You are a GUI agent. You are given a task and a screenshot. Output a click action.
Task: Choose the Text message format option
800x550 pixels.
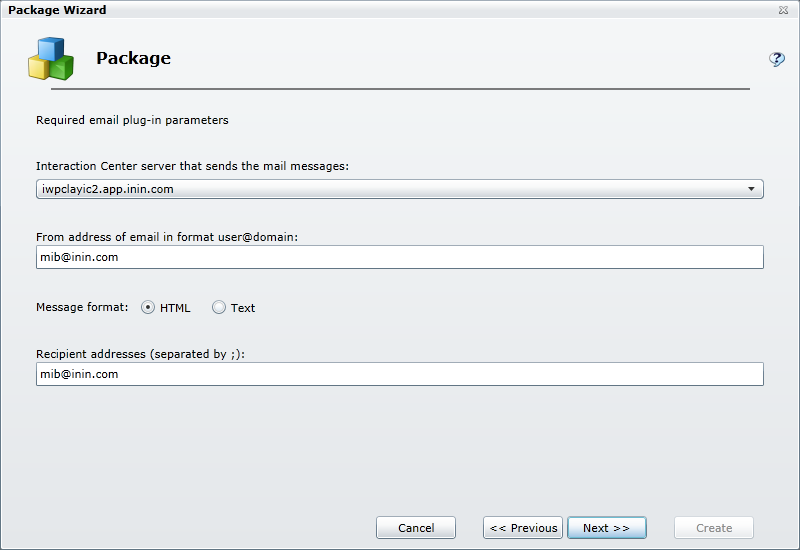point(219,308)
